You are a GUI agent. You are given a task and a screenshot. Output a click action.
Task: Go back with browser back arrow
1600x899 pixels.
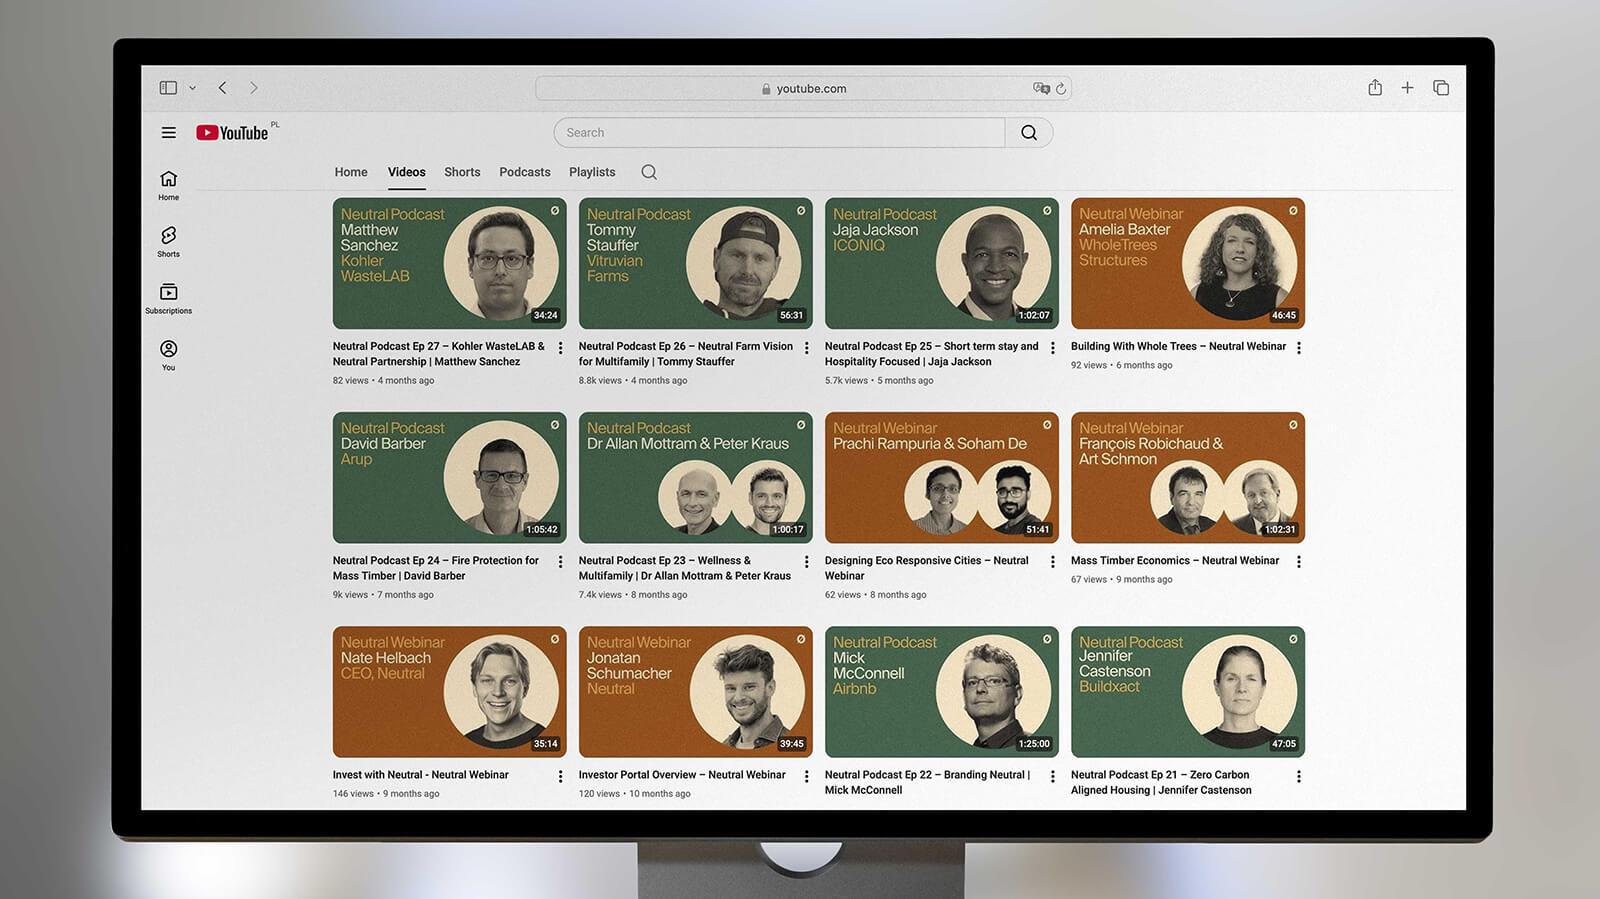click(223, 88)
